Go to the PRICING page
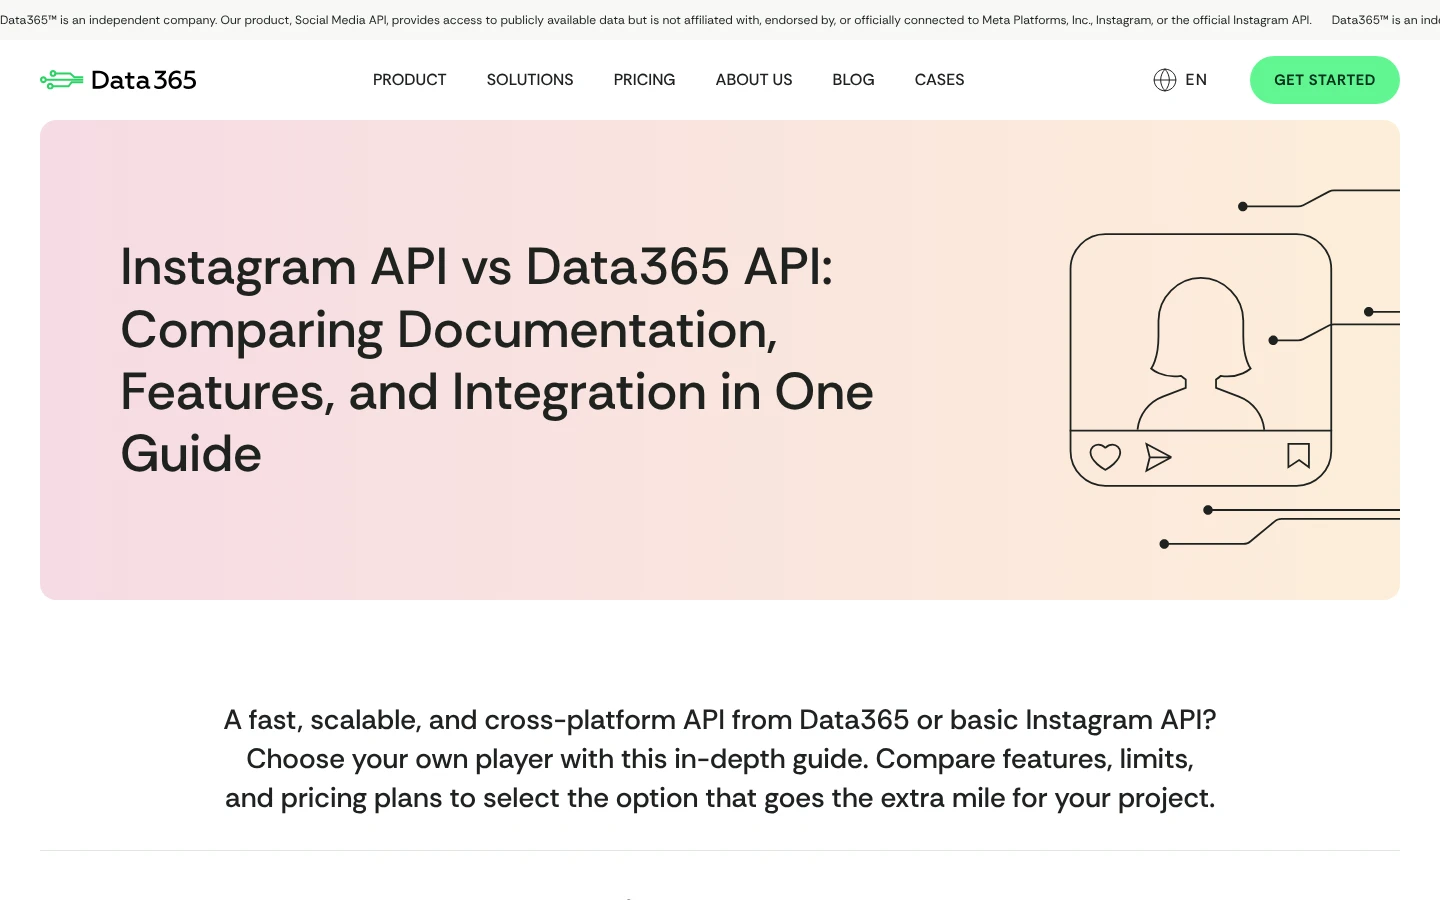Screen dimensions: 1440x900 (x=644, y=80)
